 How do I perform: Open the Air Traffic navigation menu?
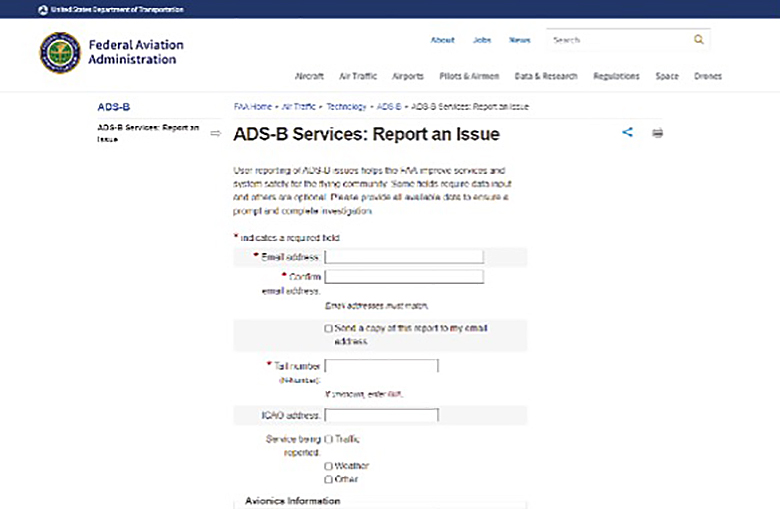(x=358, y=76)
